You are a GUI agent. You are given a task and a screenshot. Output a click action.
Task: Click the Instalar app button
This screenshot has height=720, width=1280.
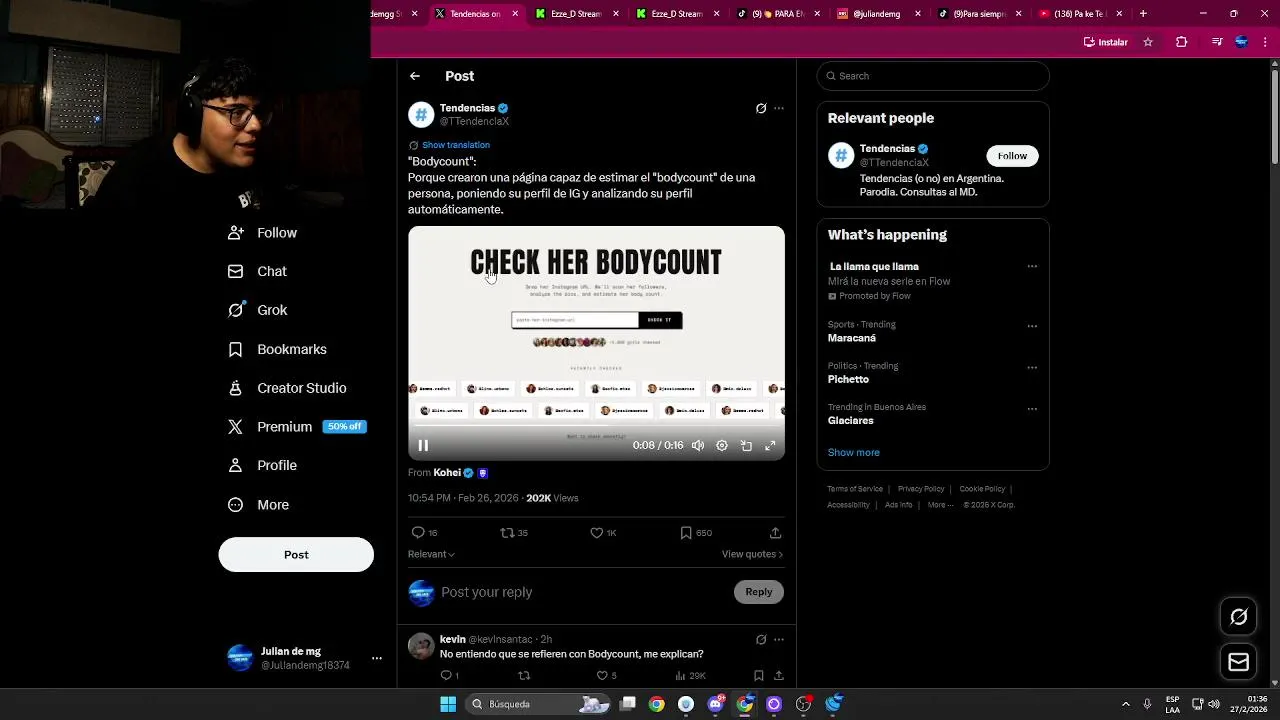click(x=1106, y=42)
